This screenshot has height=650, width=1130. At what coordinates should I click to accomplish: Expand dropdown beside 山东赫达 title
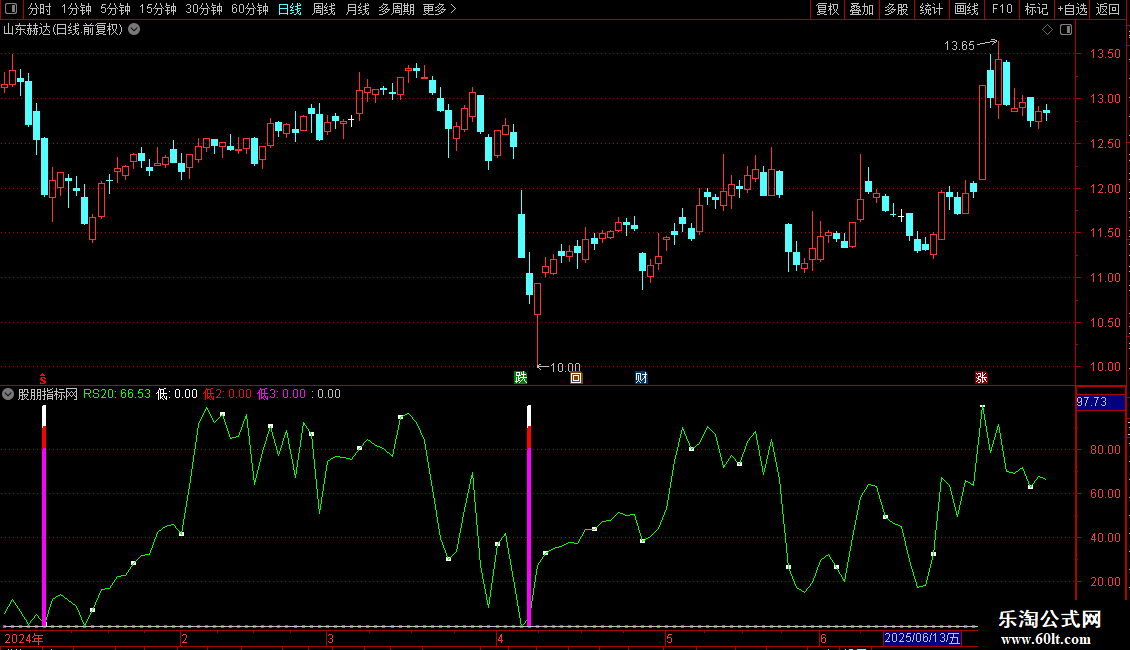coord(134,30)
